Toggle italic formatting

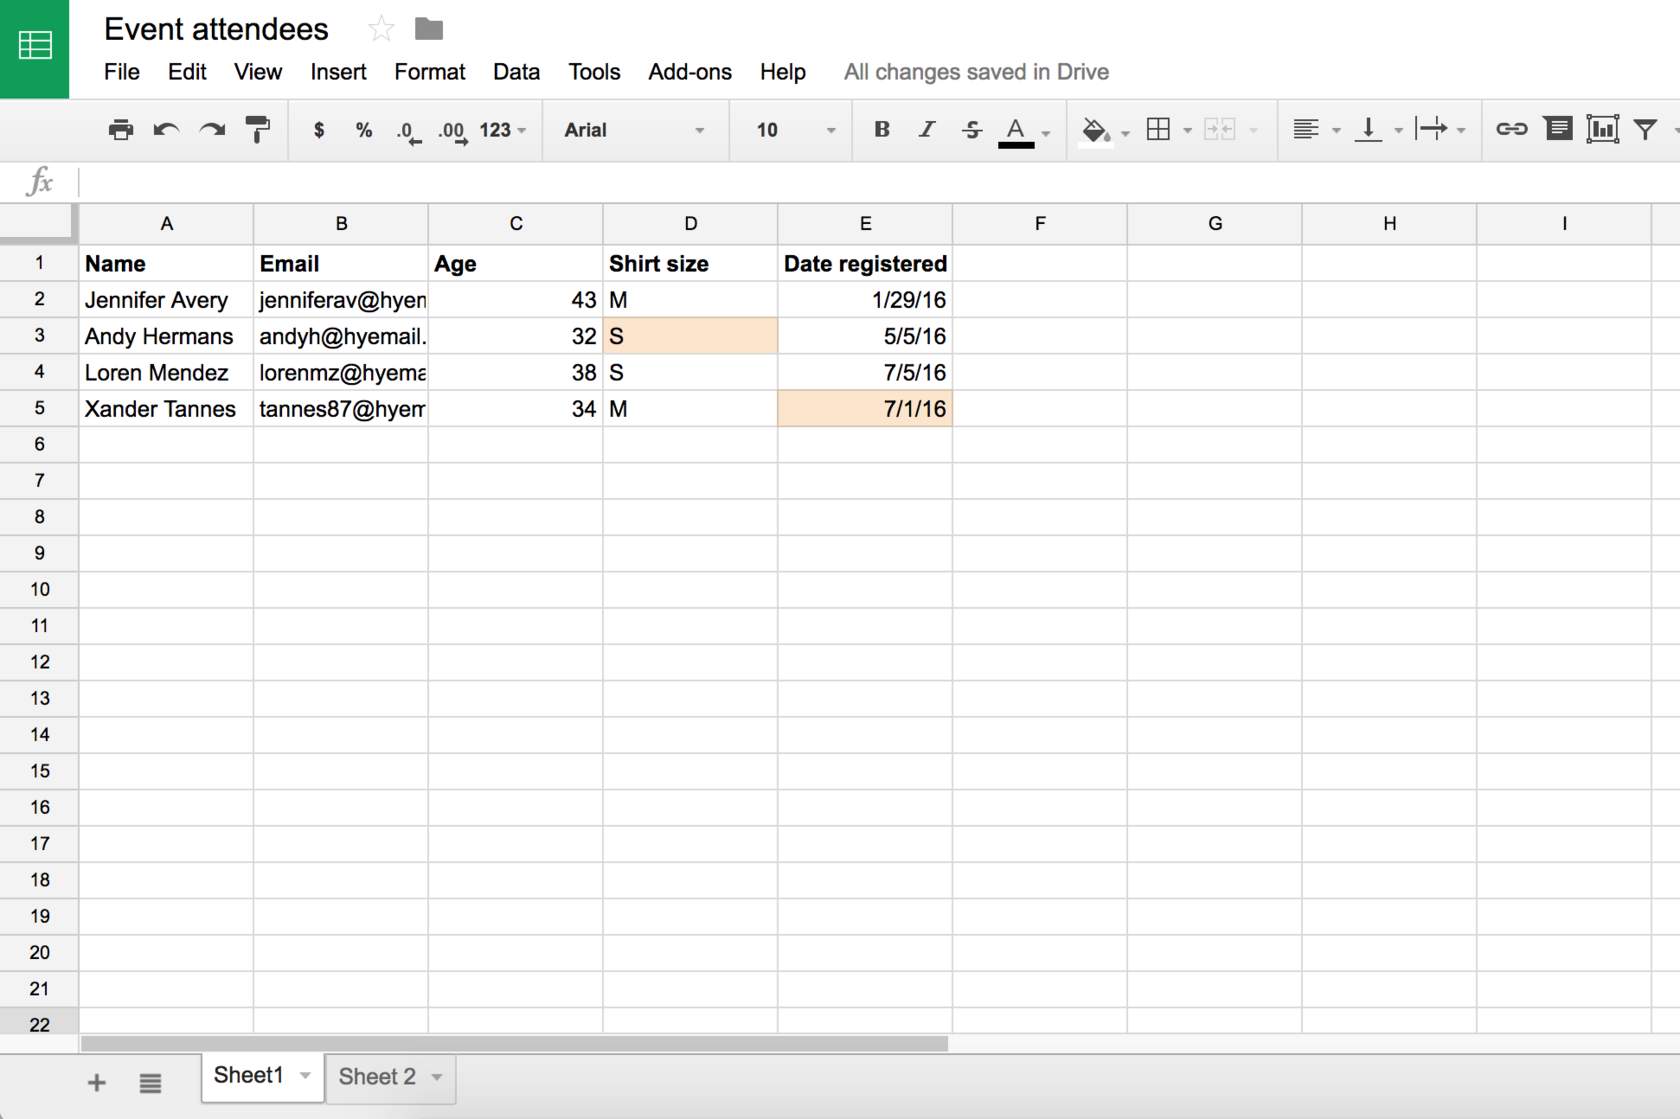tap(926, 129)
